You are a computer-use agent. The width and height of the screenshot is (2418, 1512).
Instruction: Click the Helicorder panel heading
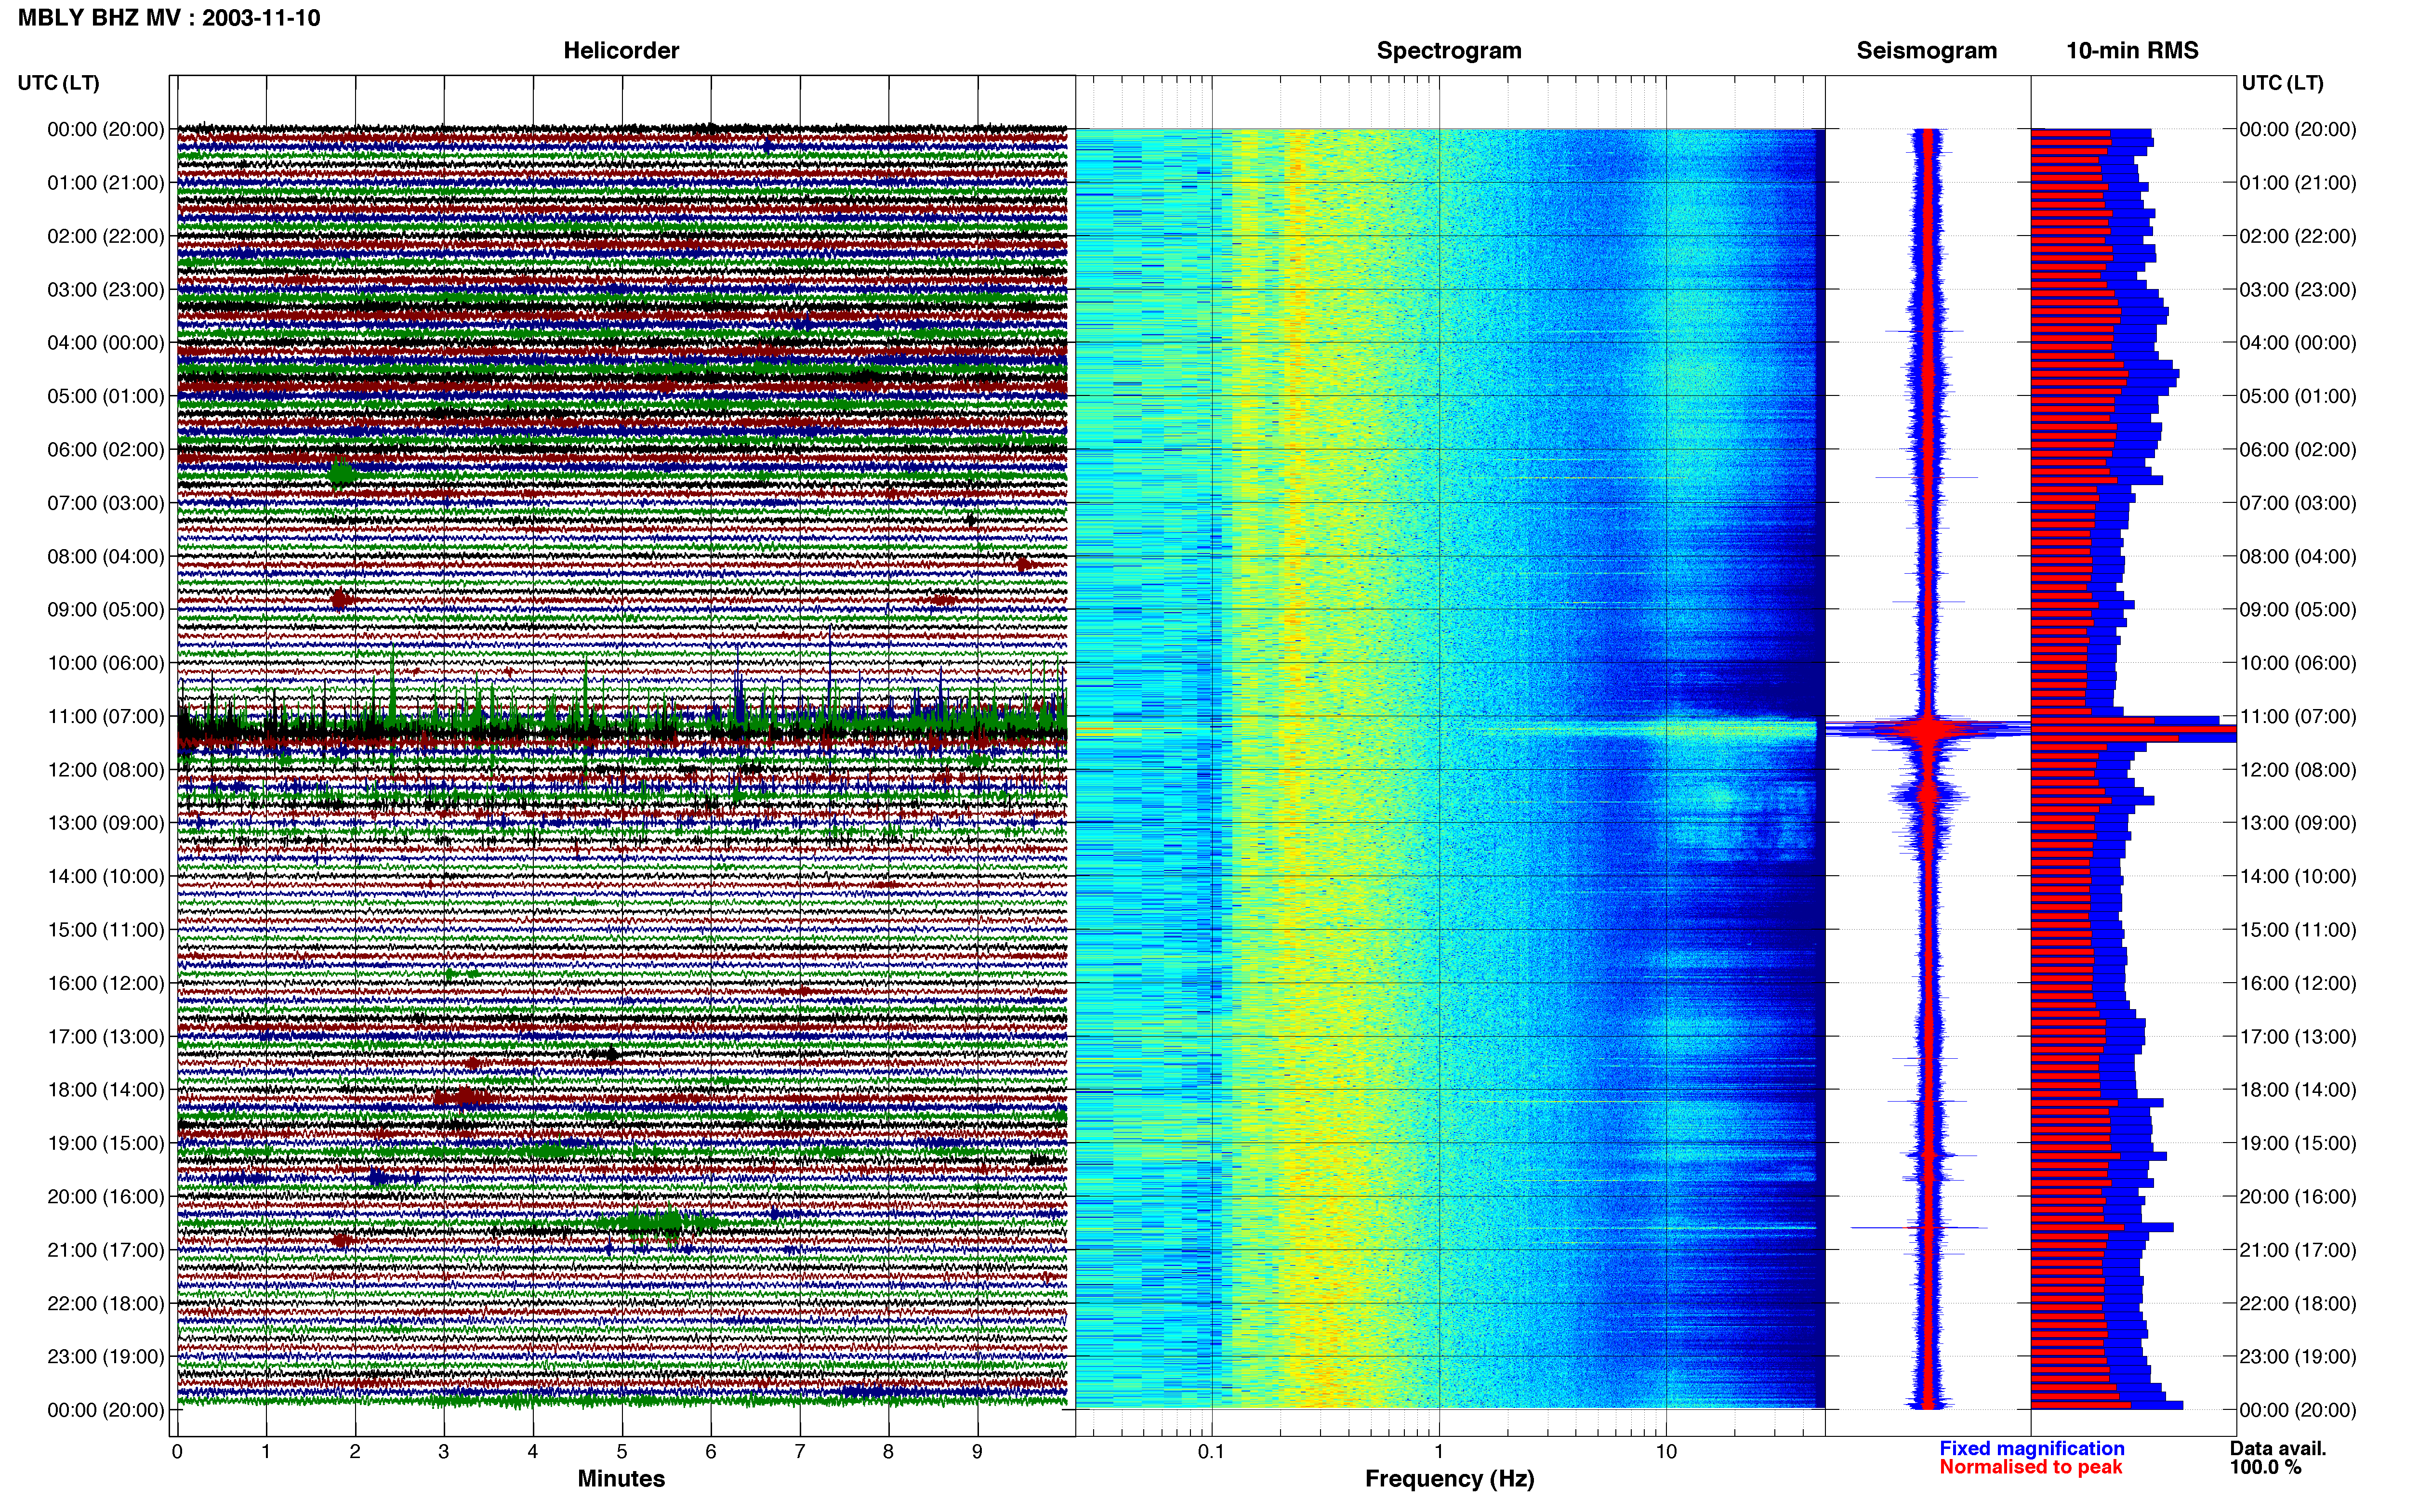[621, 51]
